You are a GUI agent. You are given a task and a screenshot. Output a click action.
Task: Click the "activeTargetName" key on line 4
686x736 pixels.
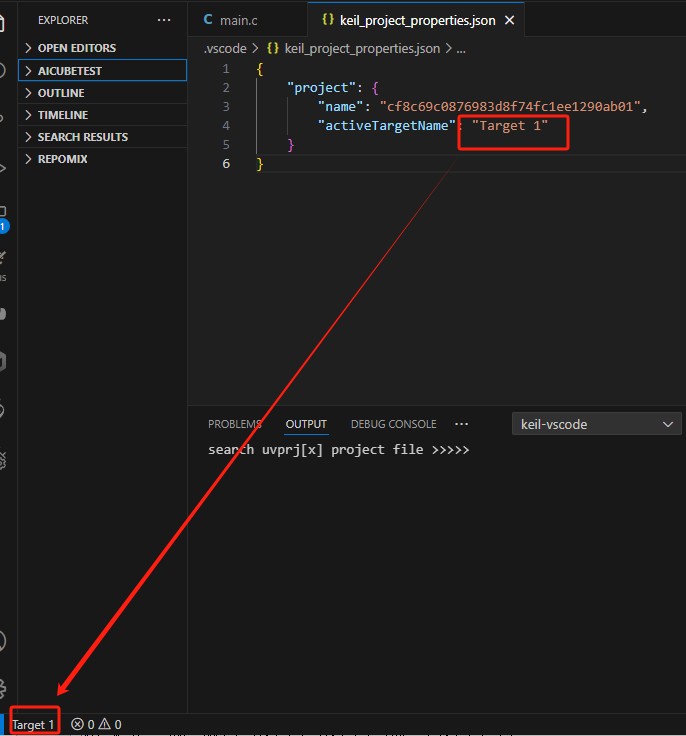coord(386,125)
